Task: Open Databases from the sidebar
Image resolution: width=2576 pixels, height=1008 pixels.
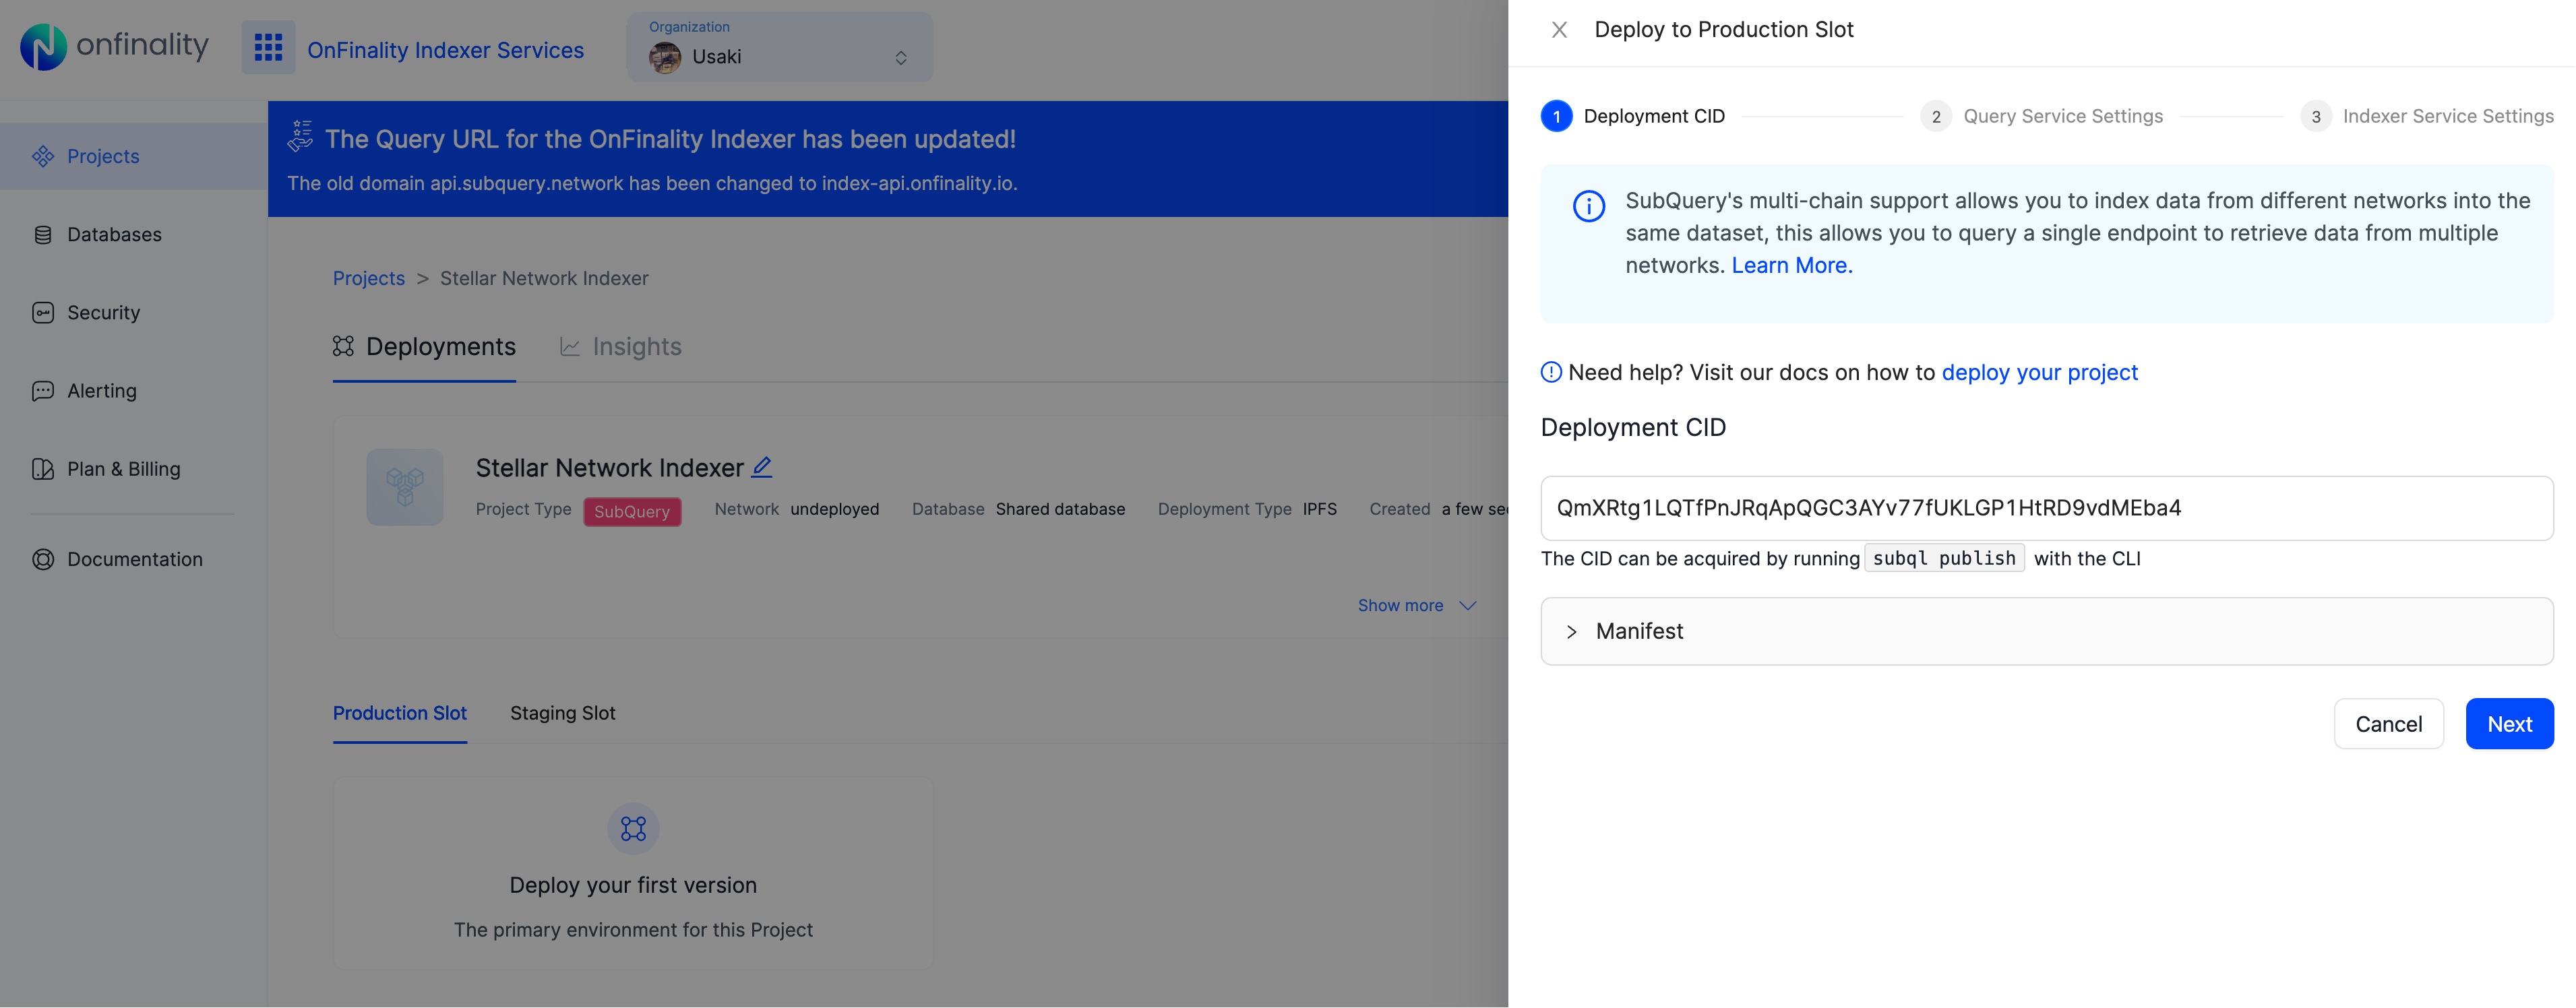Action: point(114,235)
